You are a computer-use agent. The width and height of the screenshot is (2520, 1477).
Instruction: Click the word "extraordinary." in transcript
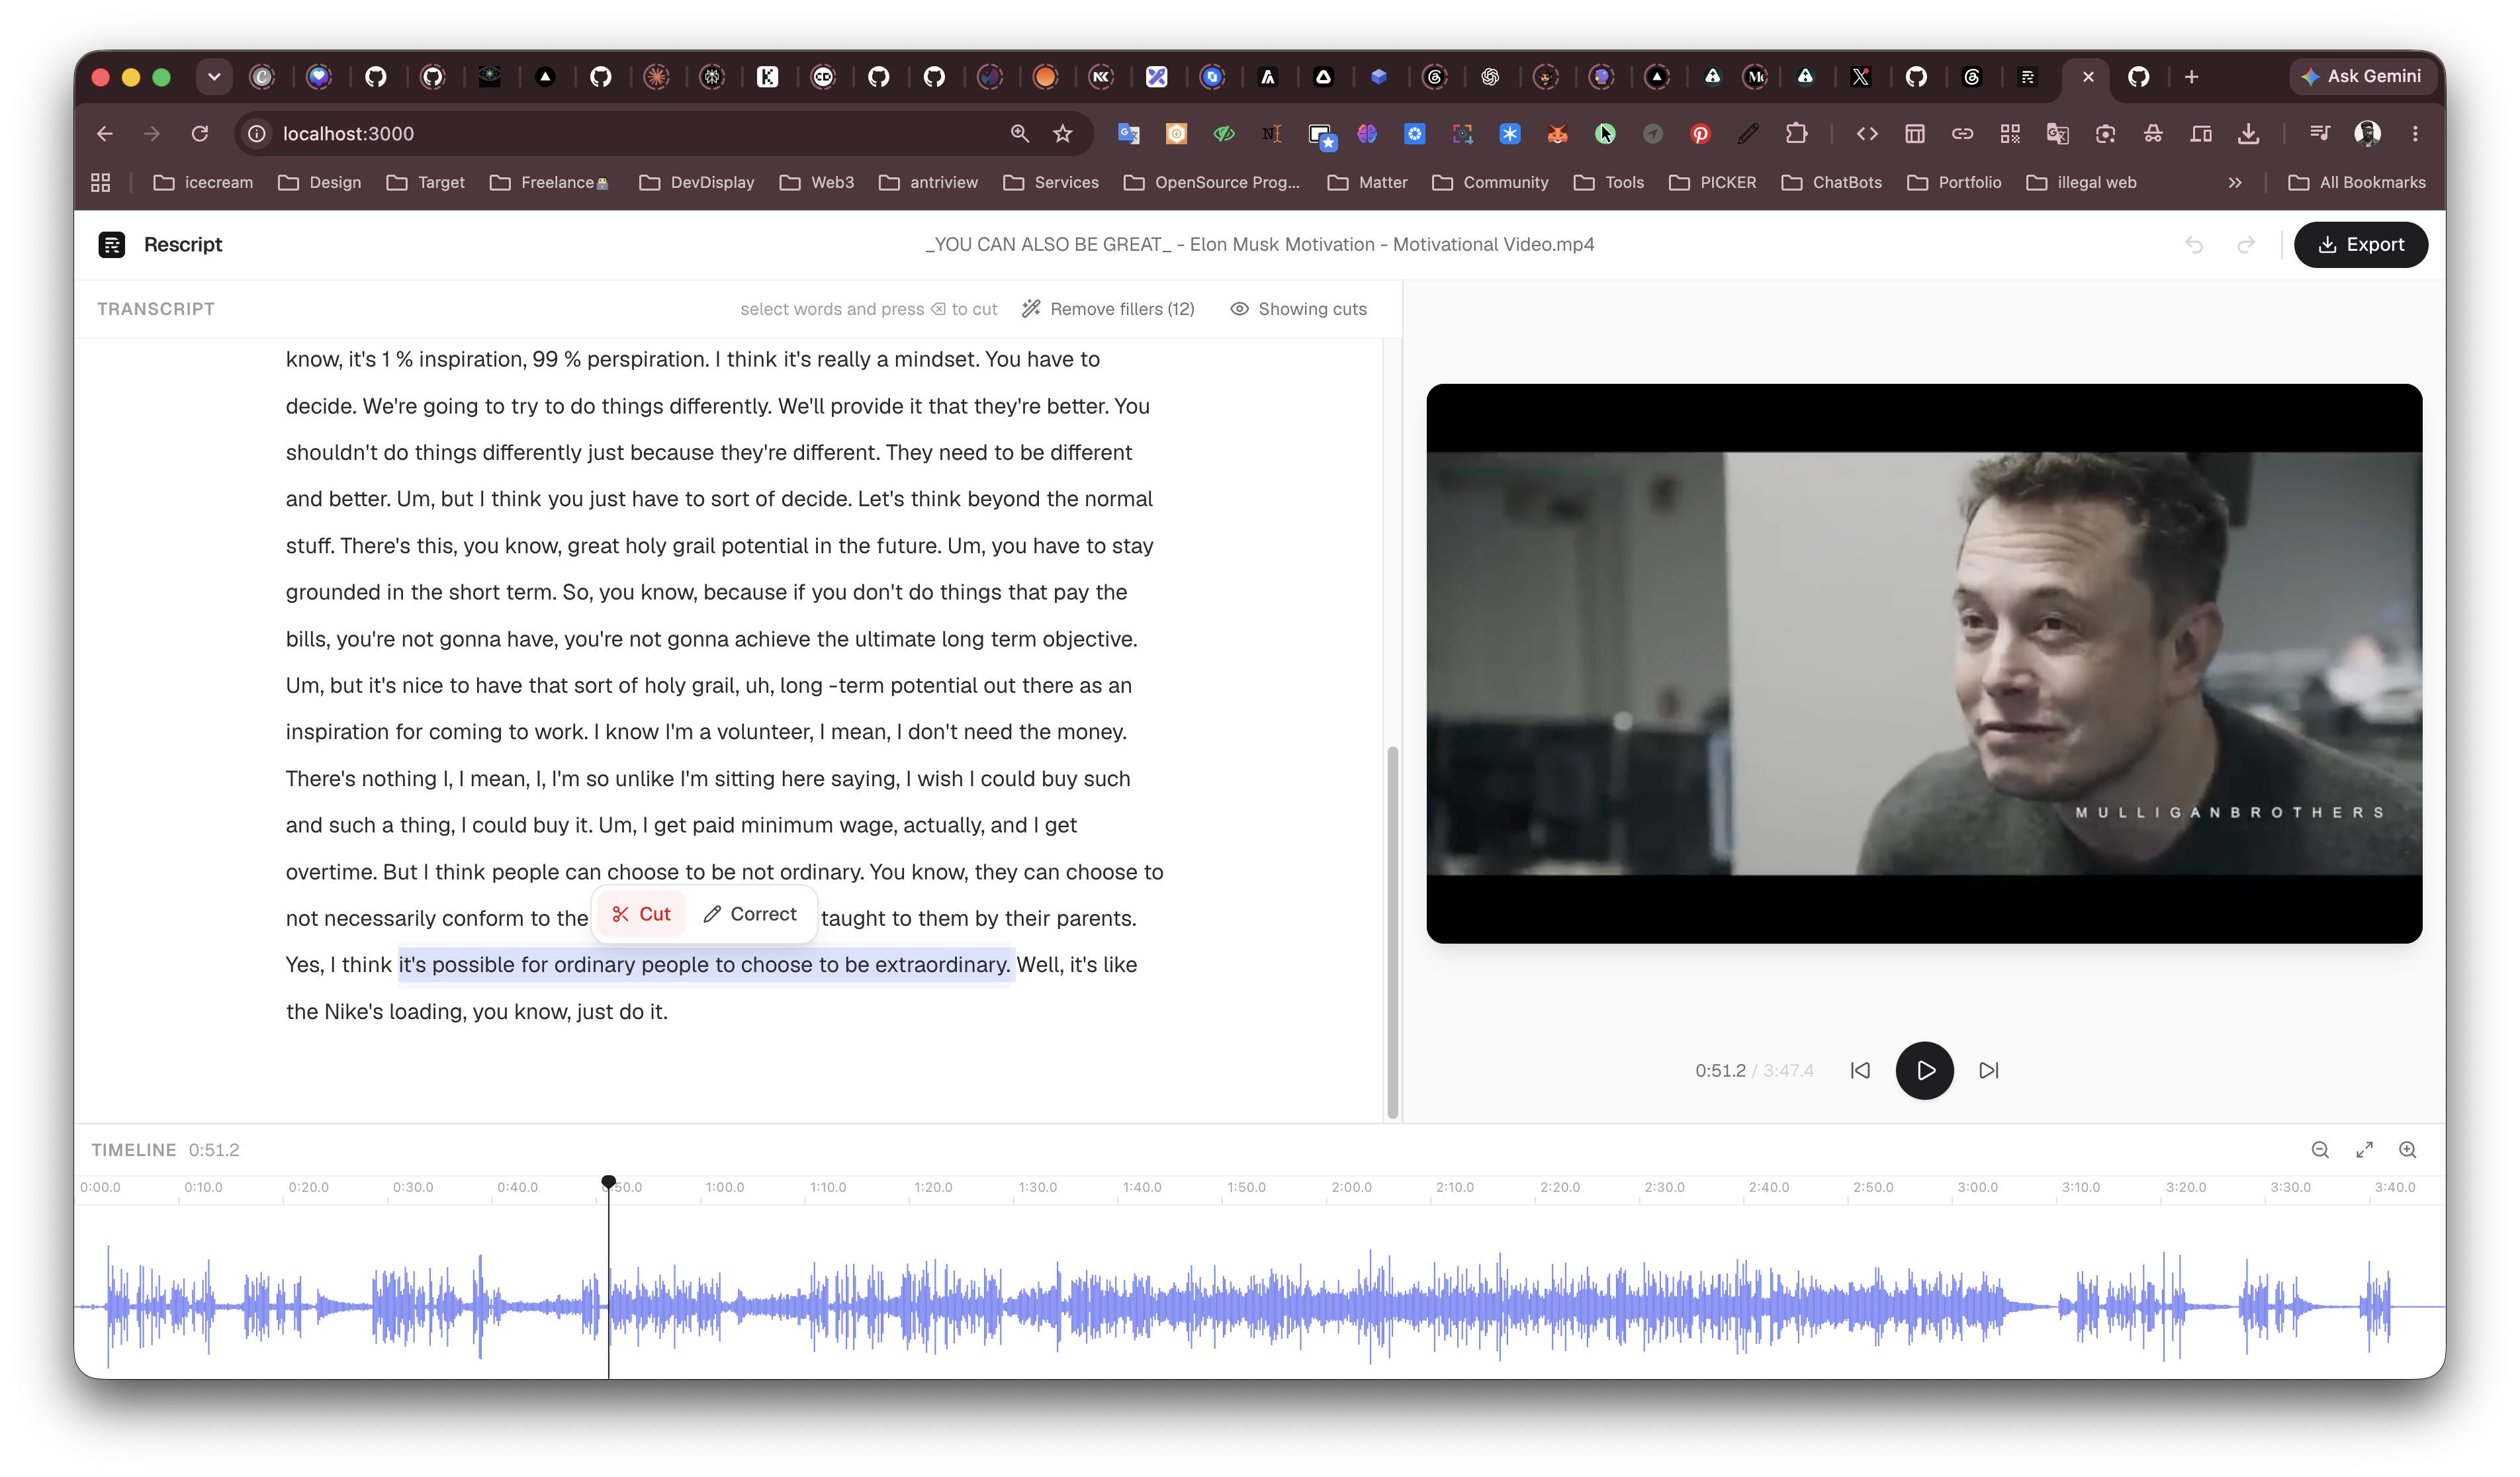click(942, 965)
